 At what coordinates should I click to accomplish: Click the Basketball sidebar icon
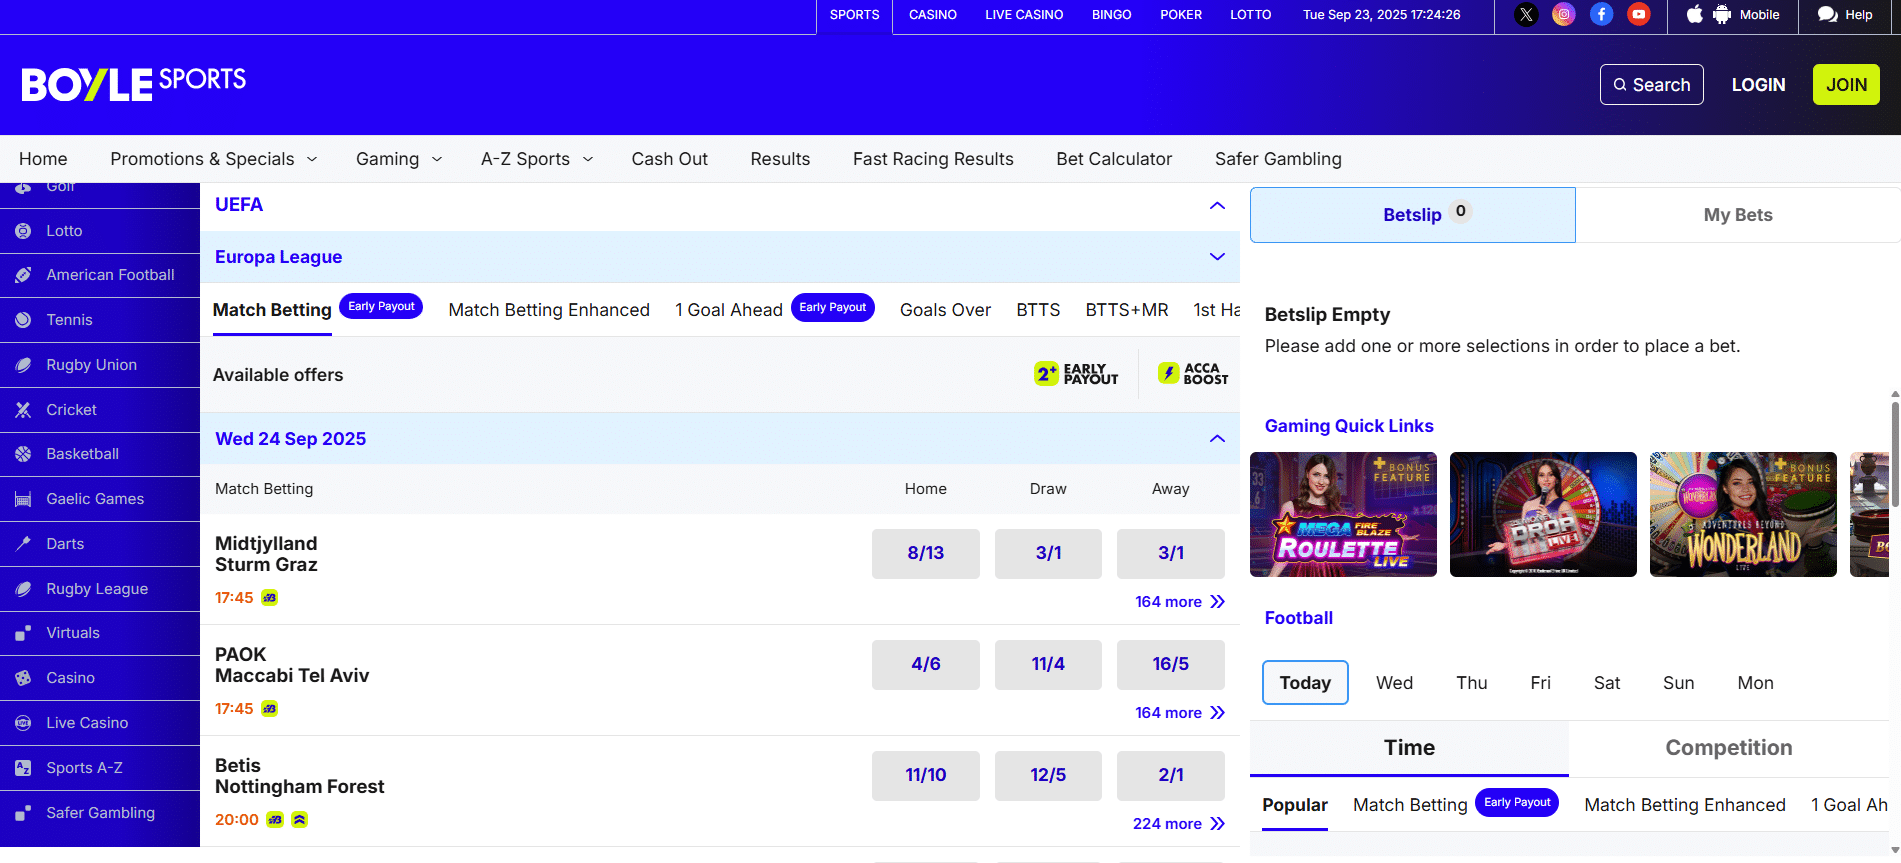pos(23,454)
